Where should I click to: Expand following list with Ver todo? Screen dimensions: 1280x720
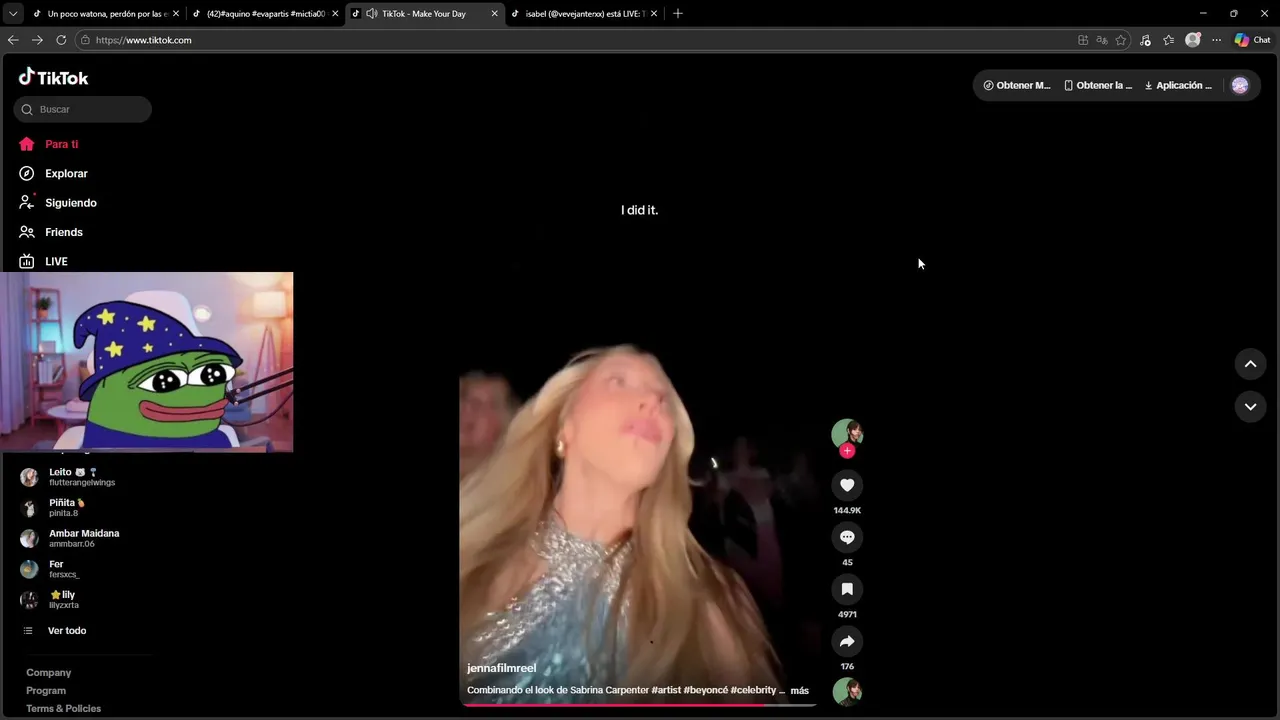coord(55,630)
